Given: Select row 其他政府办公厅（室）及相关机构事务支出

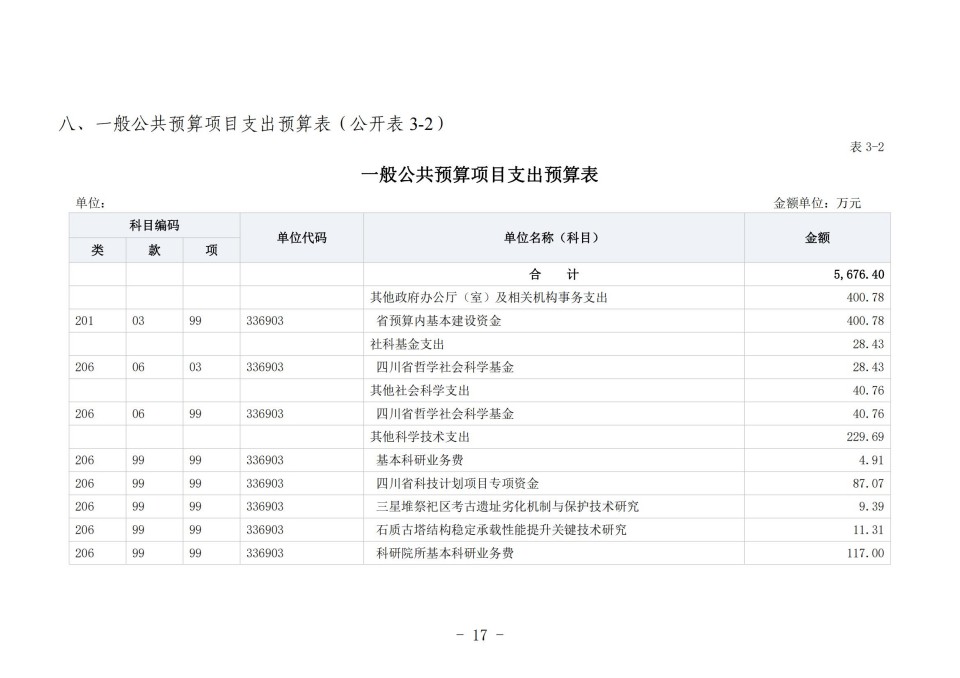Looking at the screenshot, I should (x=479, y=298).
